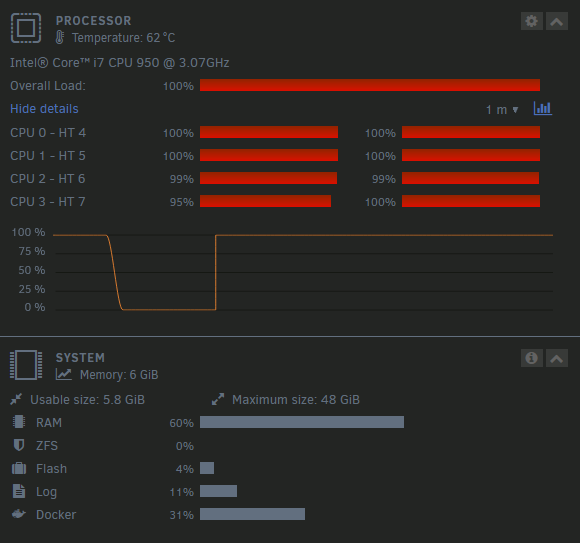Click the RAM chip icon

[19, 422]
